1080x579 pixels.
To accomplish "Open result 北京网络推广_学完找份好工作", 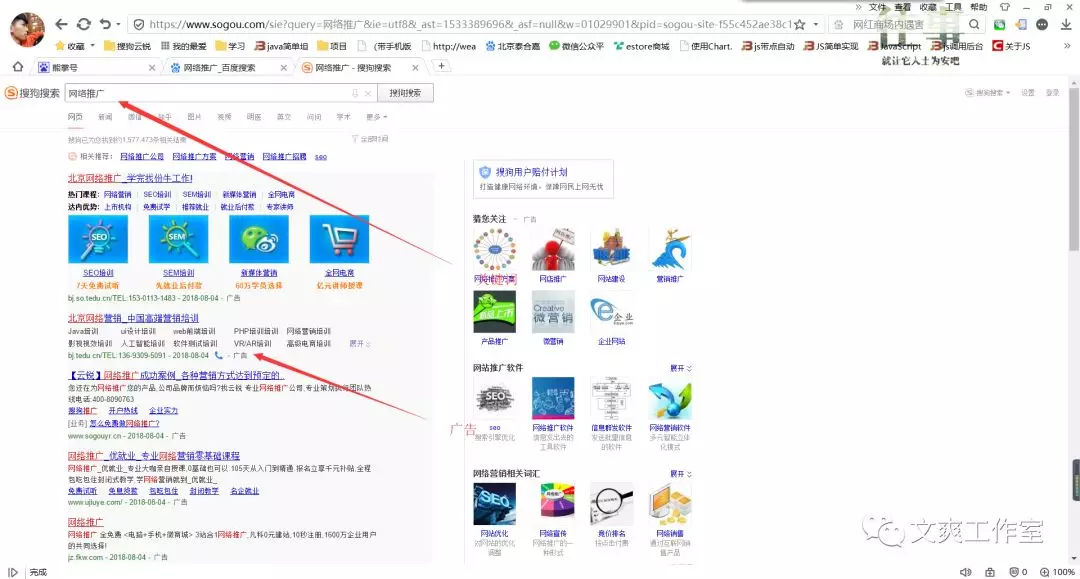I will pos(130,178).
